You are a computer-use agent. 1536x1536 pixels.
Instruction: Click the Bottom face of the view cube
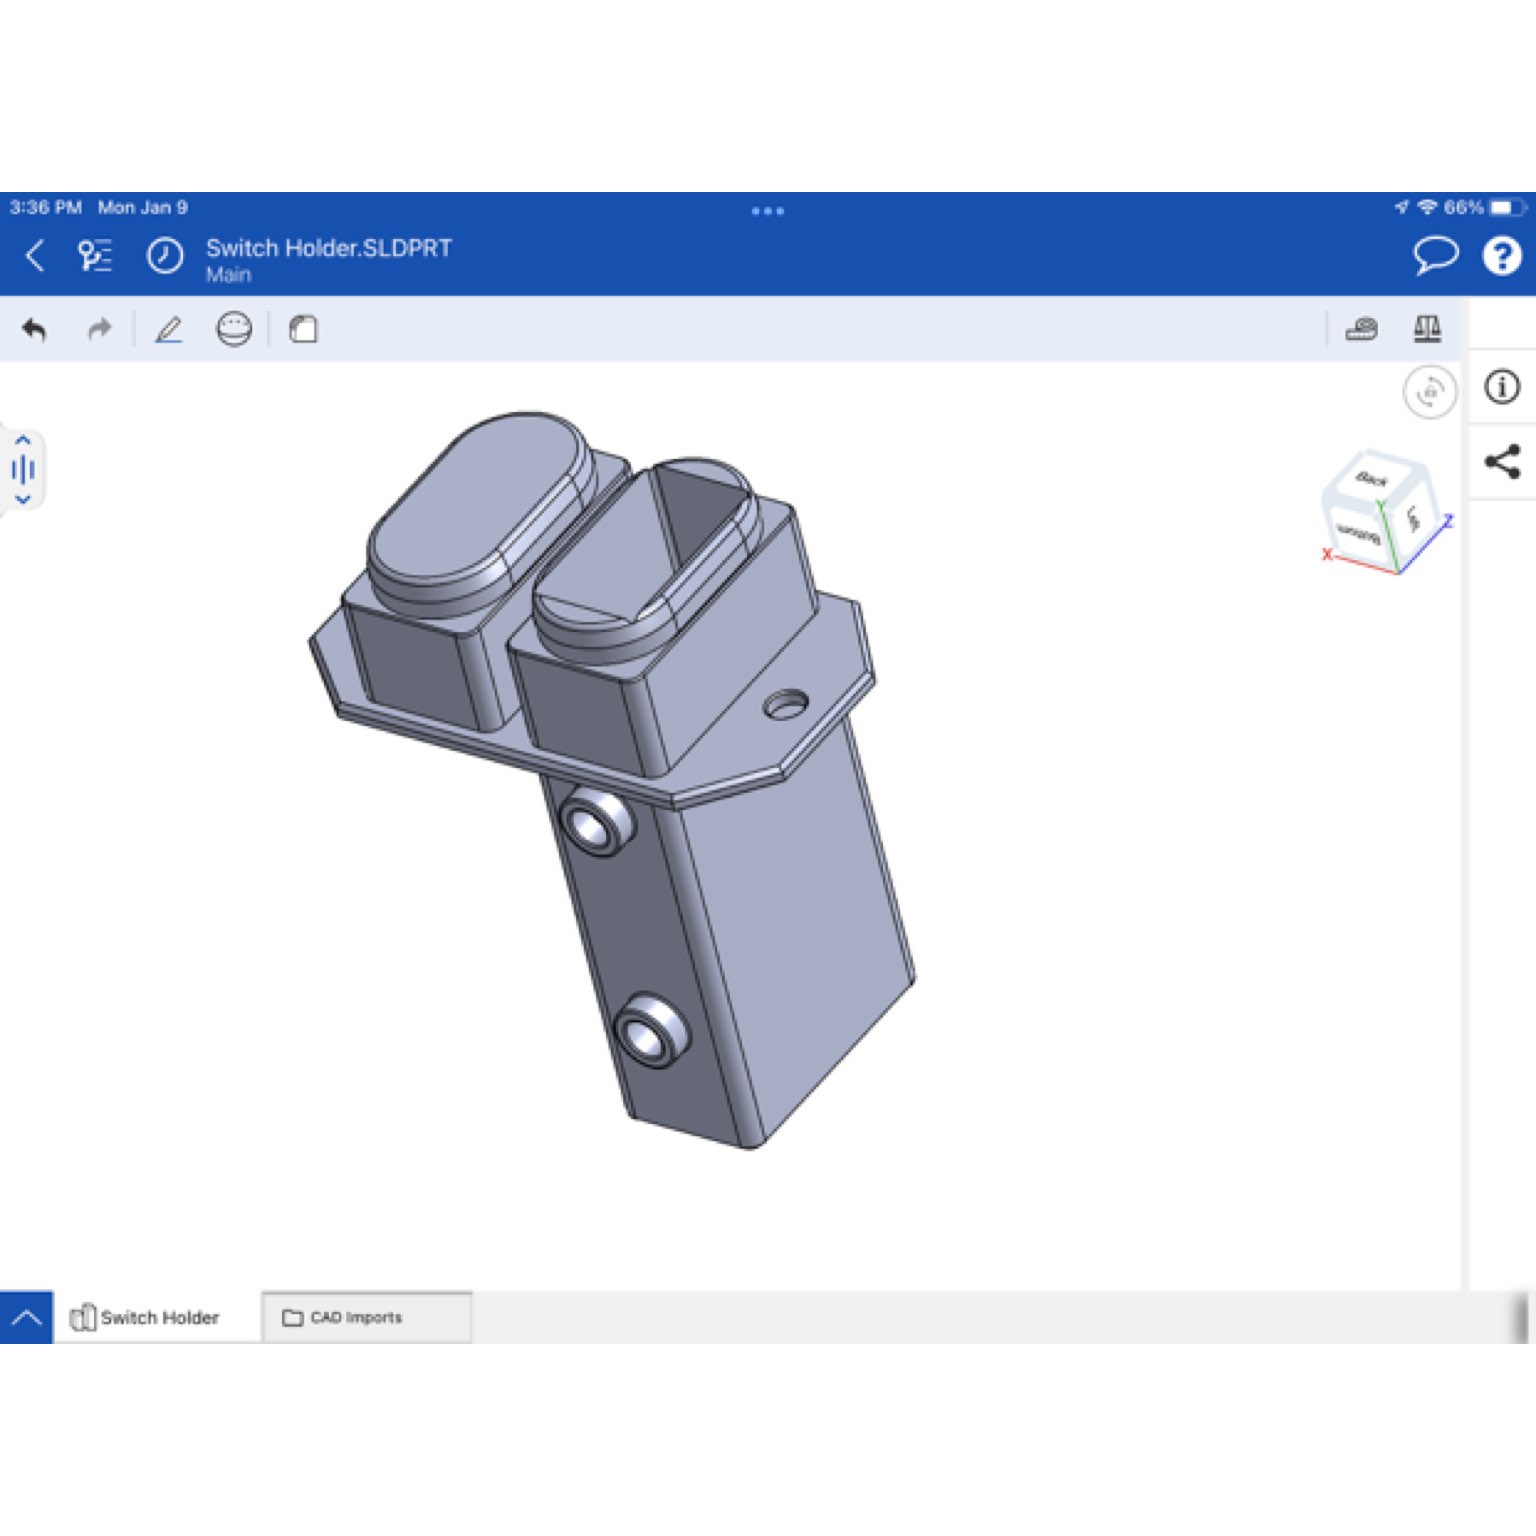click(x=1357, y=532)
